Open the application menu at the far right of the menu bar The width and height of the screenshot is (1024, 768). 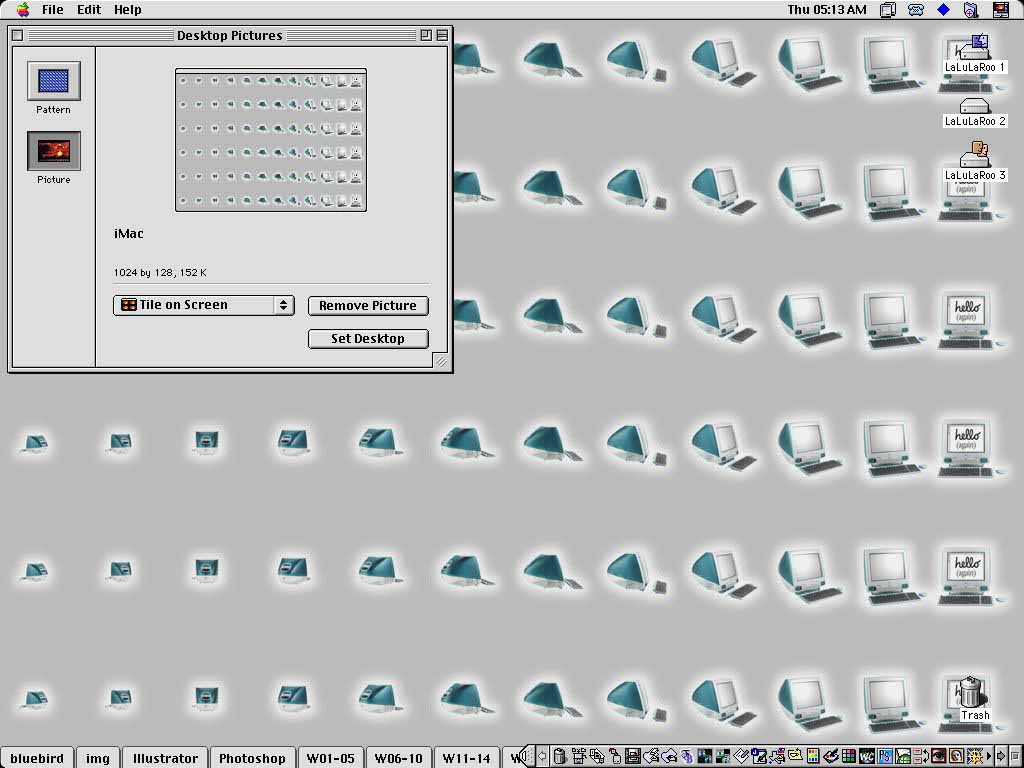coord(1000,9)
